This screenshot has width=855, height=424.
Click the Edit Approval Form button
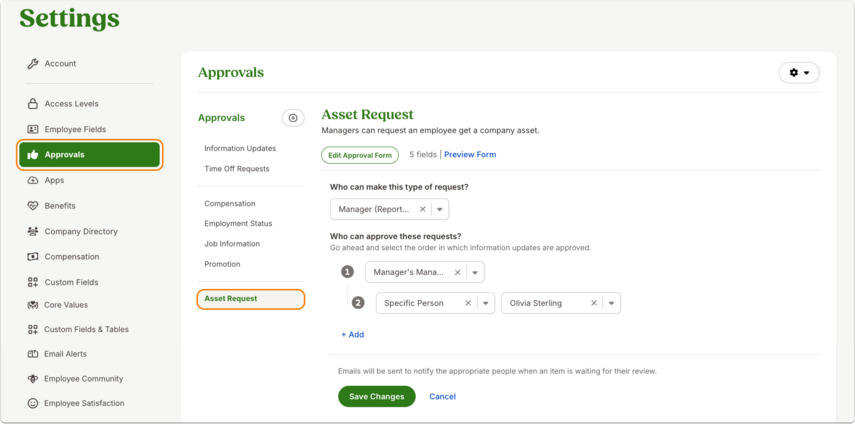360,155
